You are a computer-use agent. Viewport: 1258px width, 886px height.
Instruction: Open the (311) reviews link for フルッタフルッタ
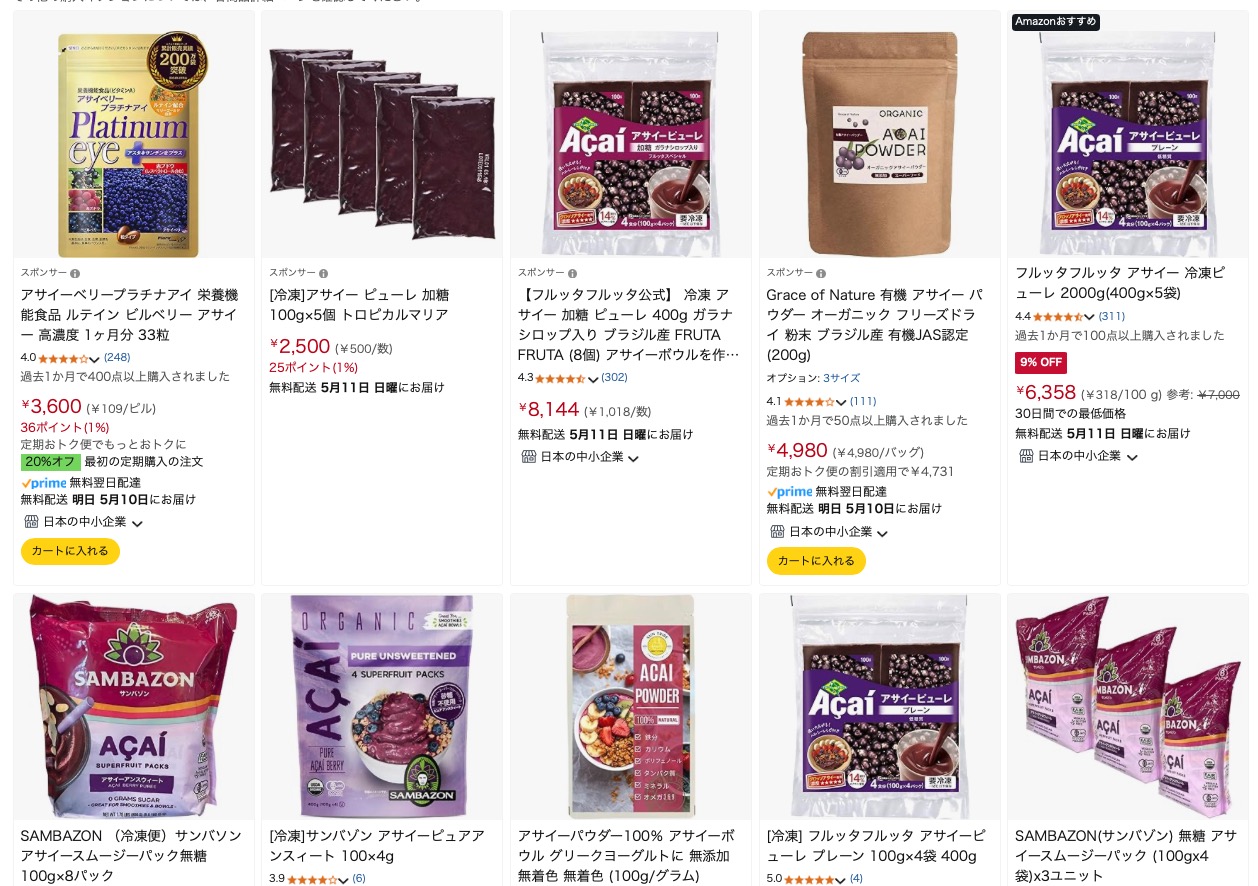pyautogui.click(x=1112, y=316)
